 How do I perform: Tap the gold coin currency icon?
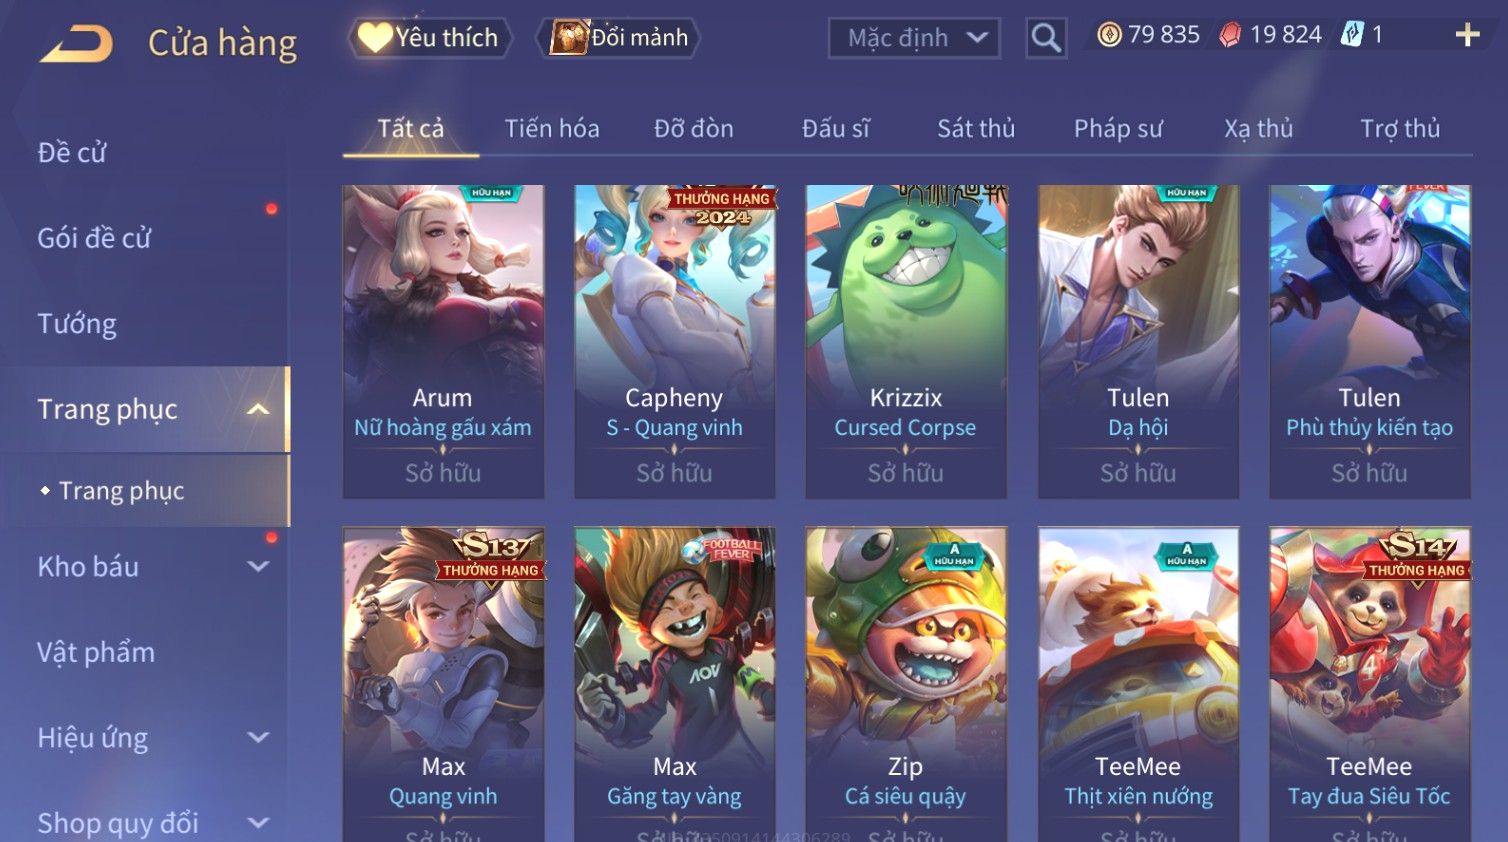pyautogui.click(x=1109, y=35)
